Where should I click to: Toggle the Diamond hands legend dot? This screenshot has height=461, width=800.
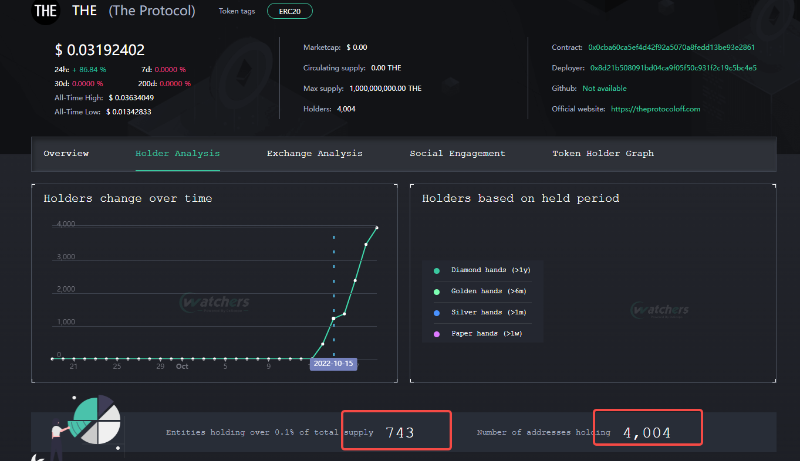pyautogui.click(x=437, y=271)
